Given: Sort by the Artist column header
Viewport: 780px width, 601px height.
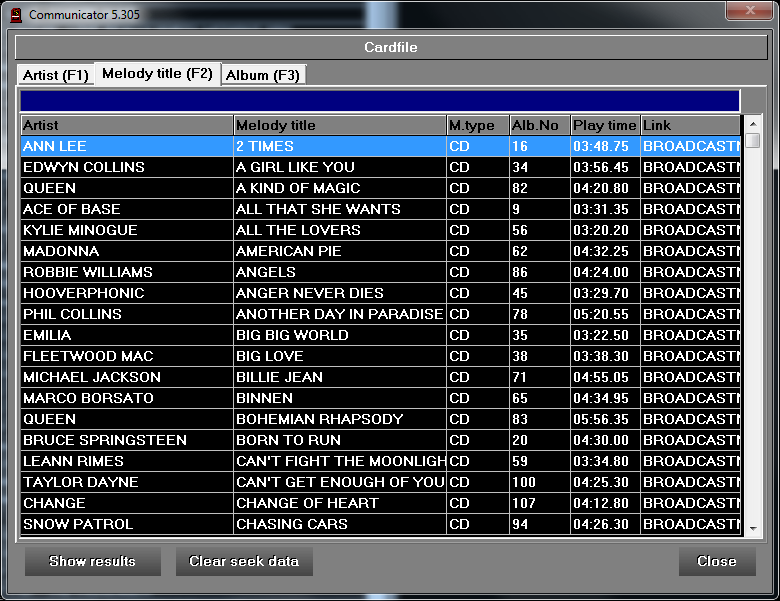Looking at the screenshot, I should (x=127, y=125).
